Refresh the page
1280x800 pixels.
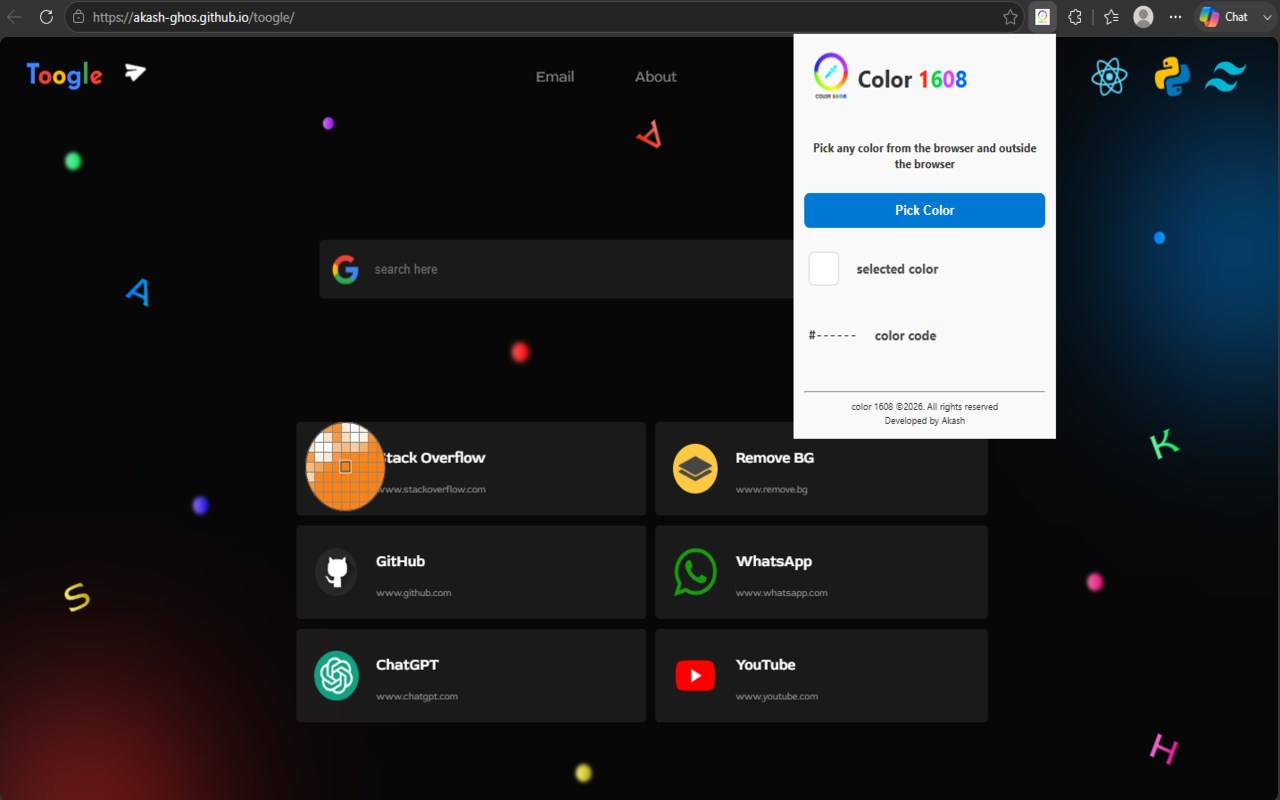[46, 17]
